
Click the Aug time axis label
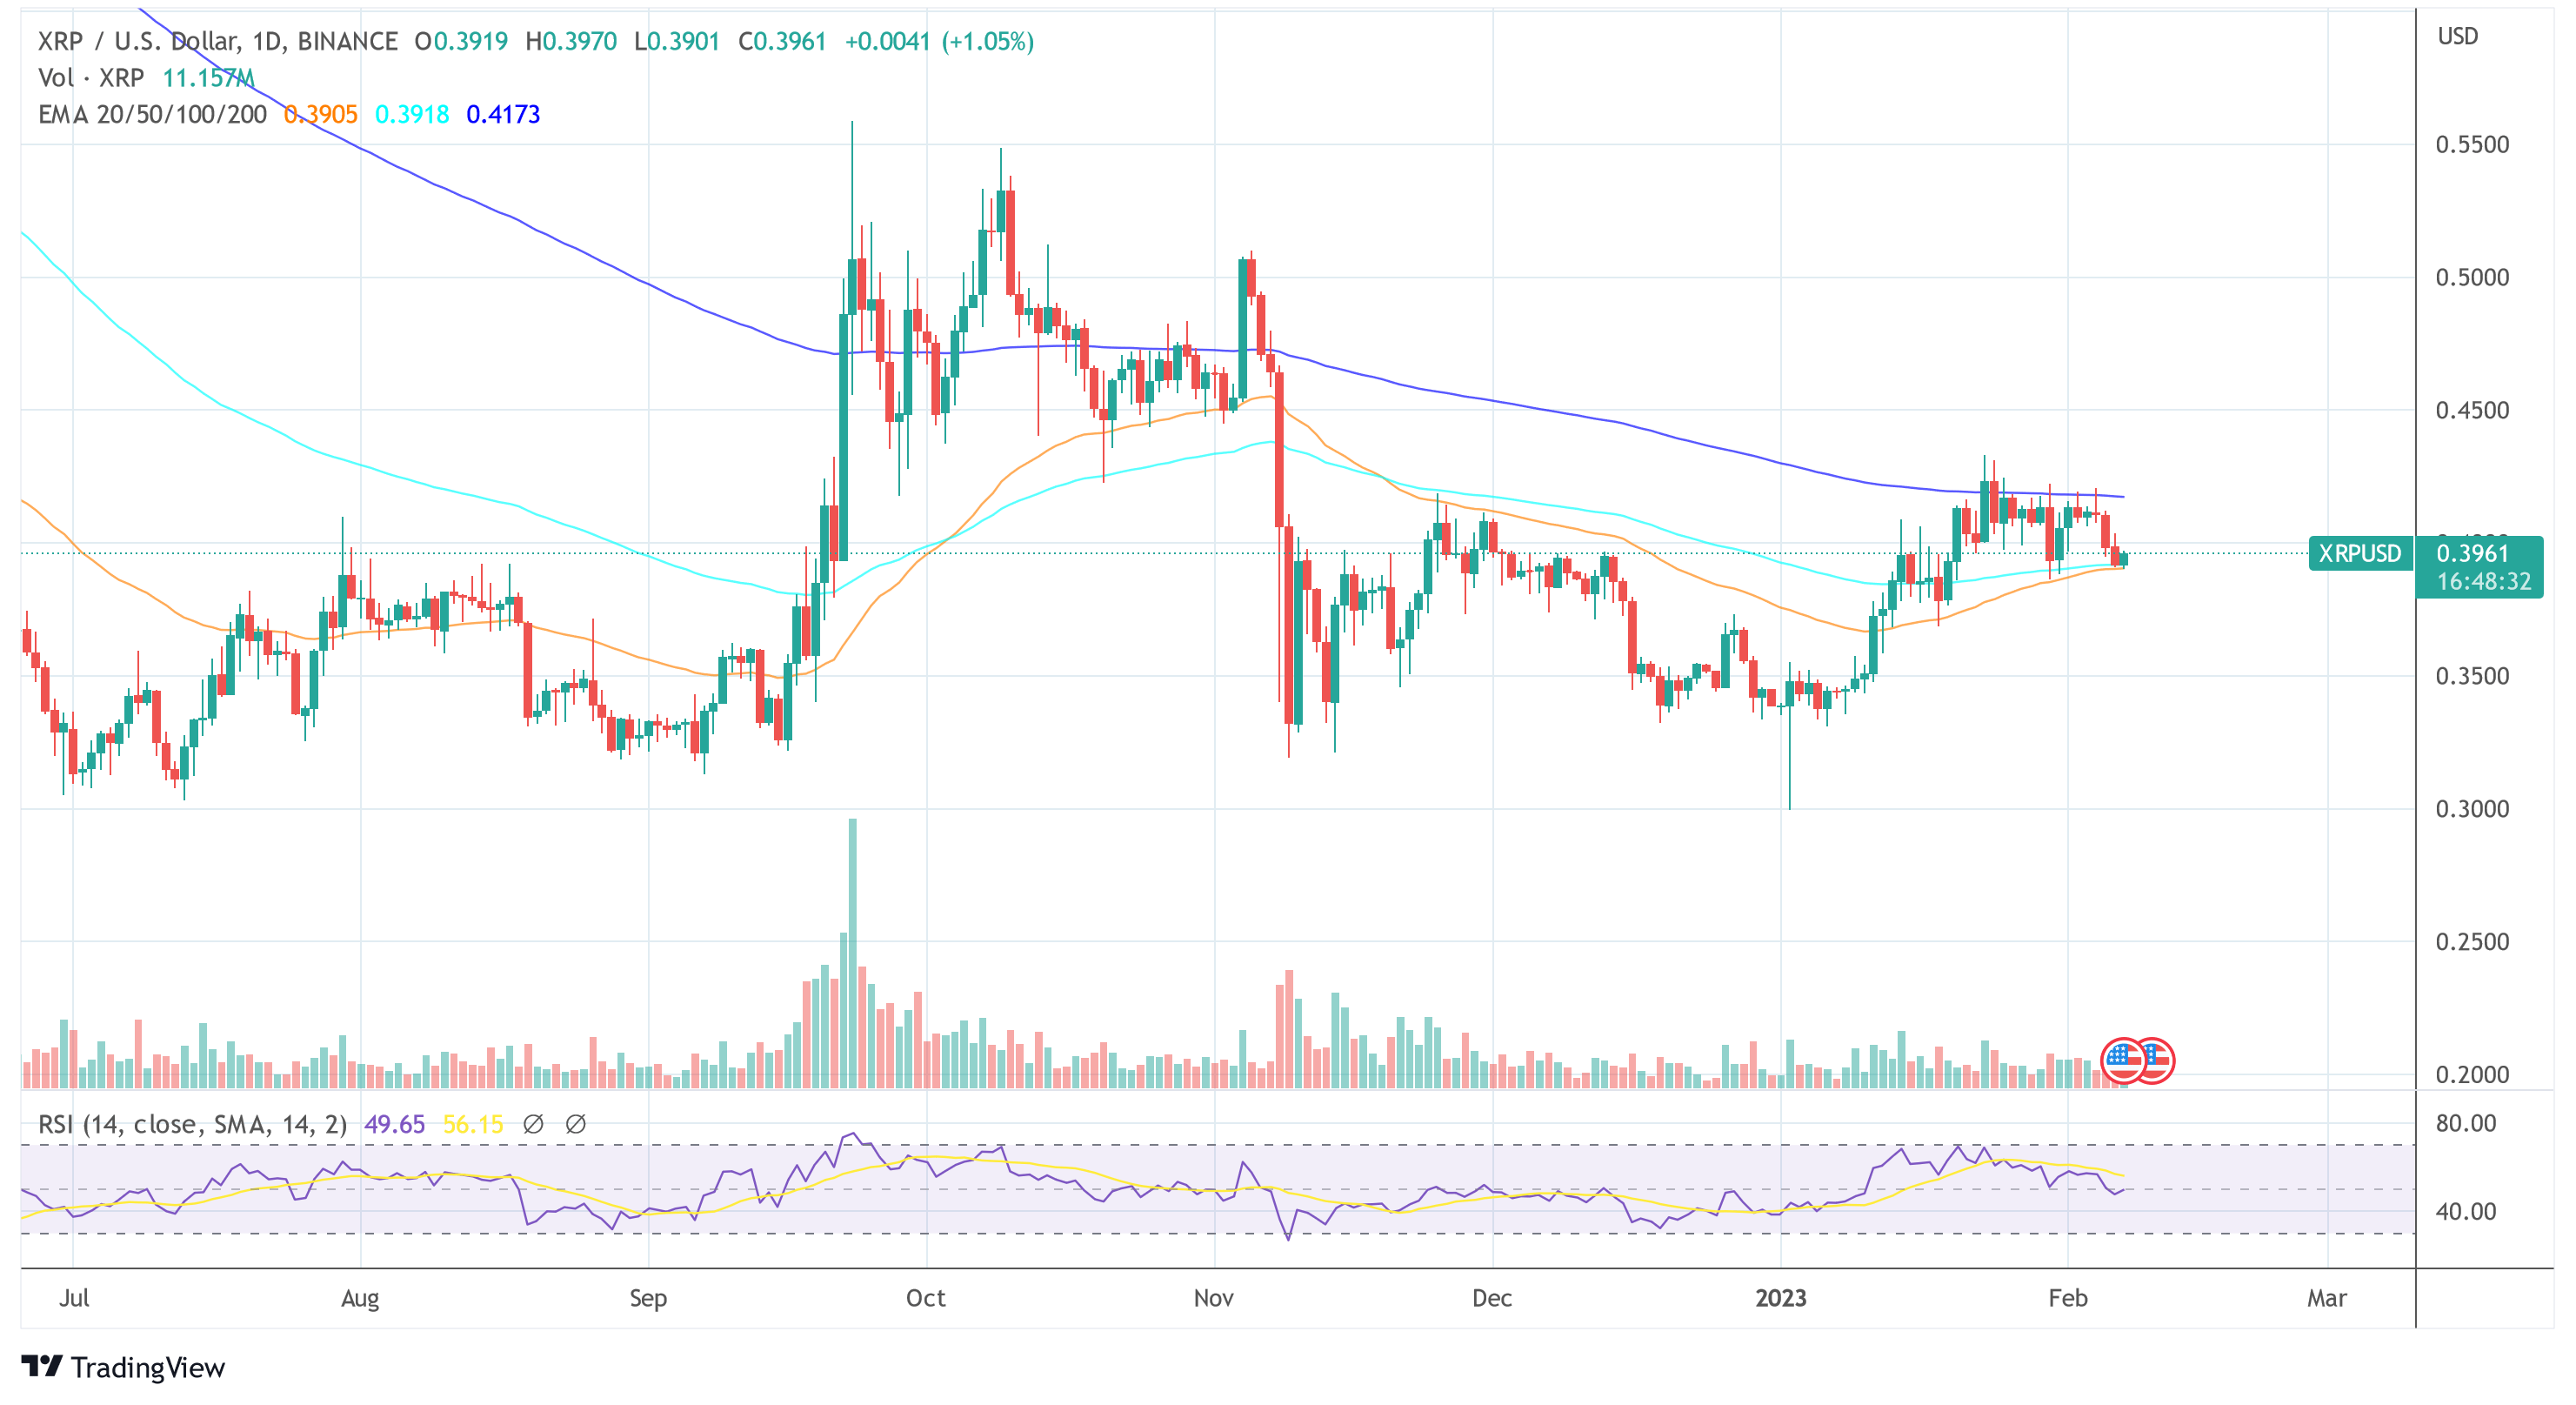(360, 1298)
